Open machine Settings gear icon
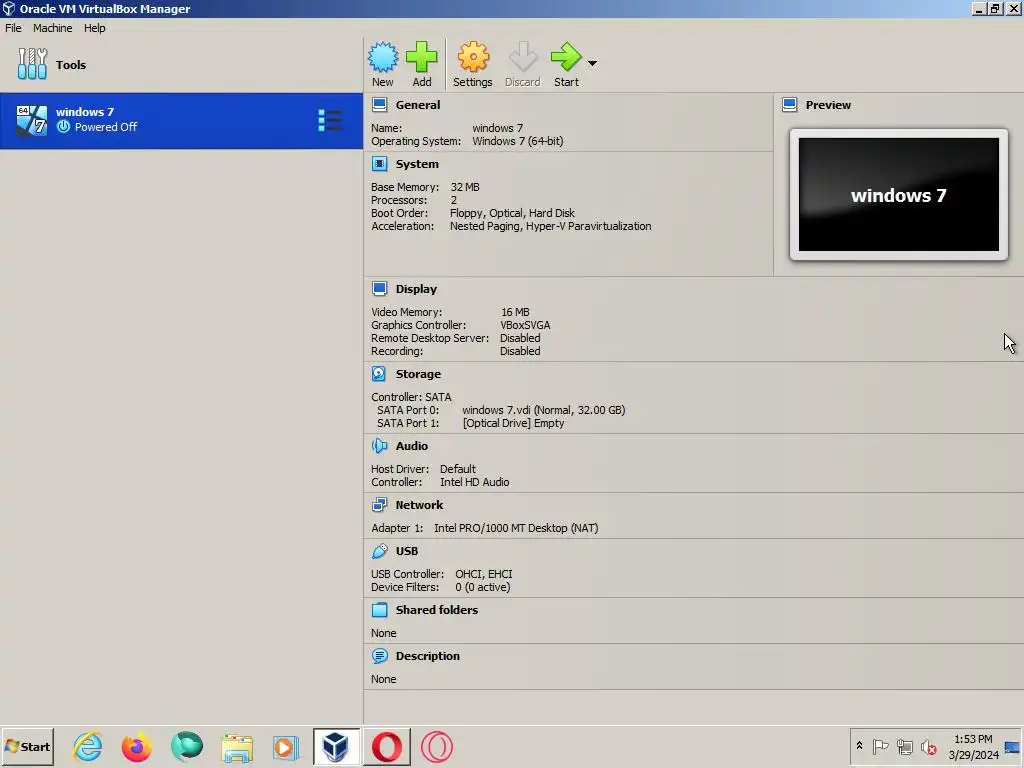 coord(473,64)
